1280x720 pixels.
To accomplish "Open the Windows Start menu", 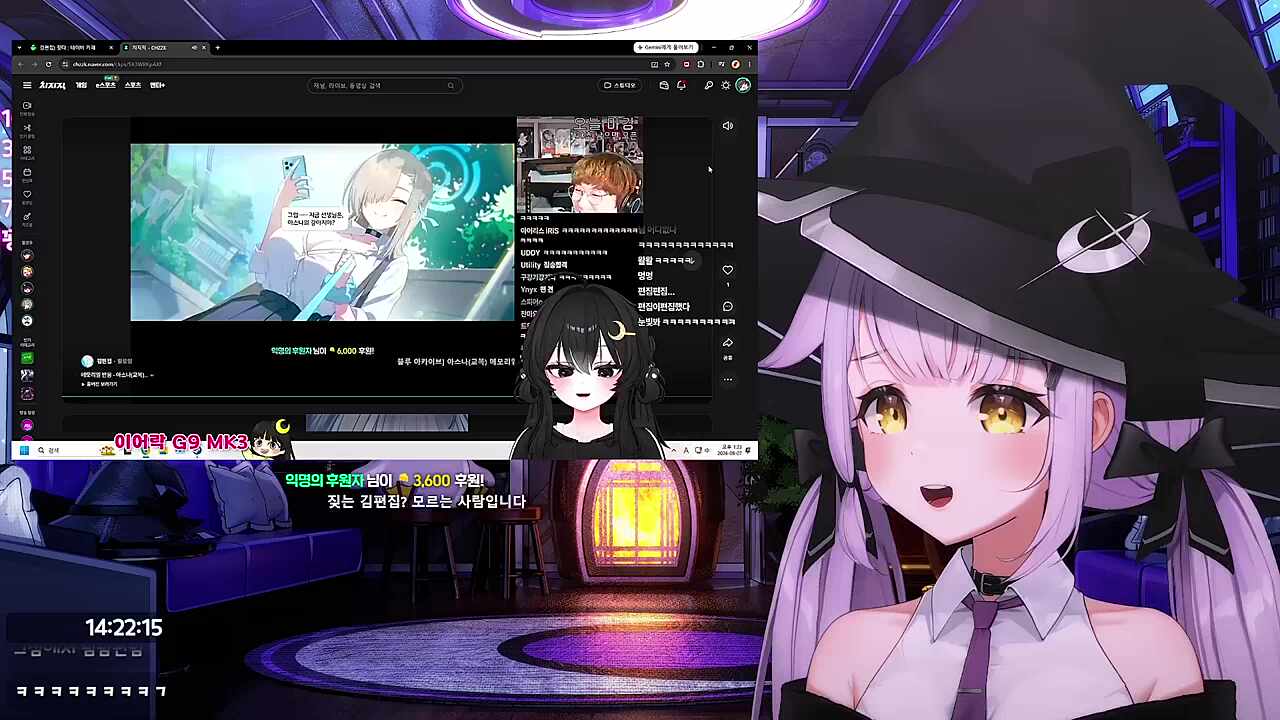I will (x=24, y=451).
